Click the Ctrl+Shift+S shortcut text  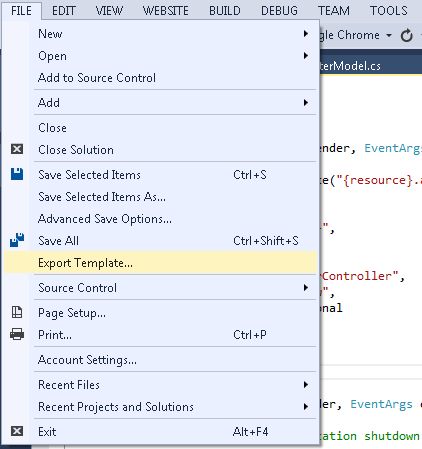(x=266, y=241)
